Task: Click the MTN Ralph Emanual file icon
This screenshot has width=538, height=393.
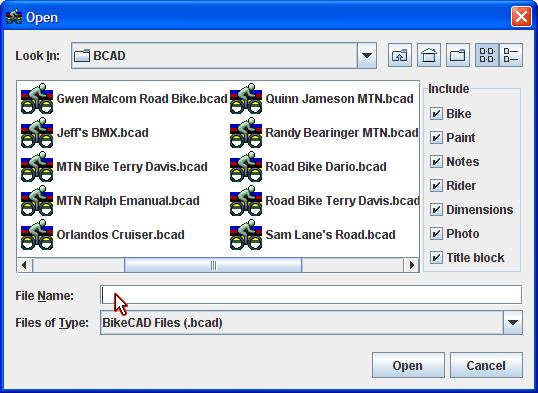Action: tap(37, 200)
